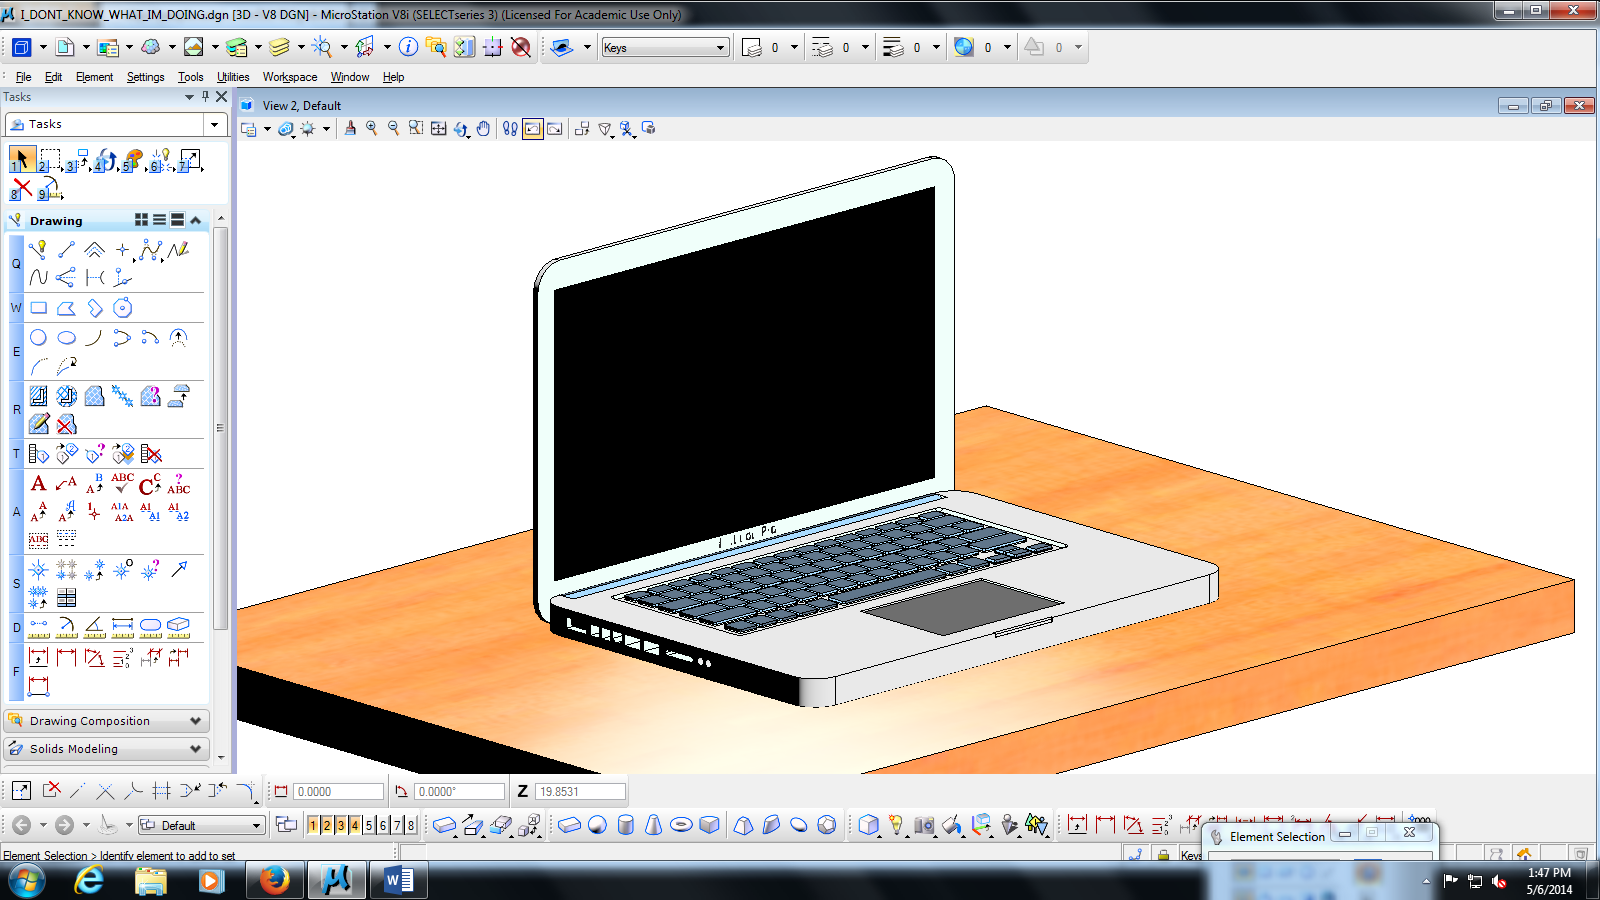The width and height of the screenshot is (1600, 900).
Task: Open Firefox from the taskbar
Action: [273, 880]
